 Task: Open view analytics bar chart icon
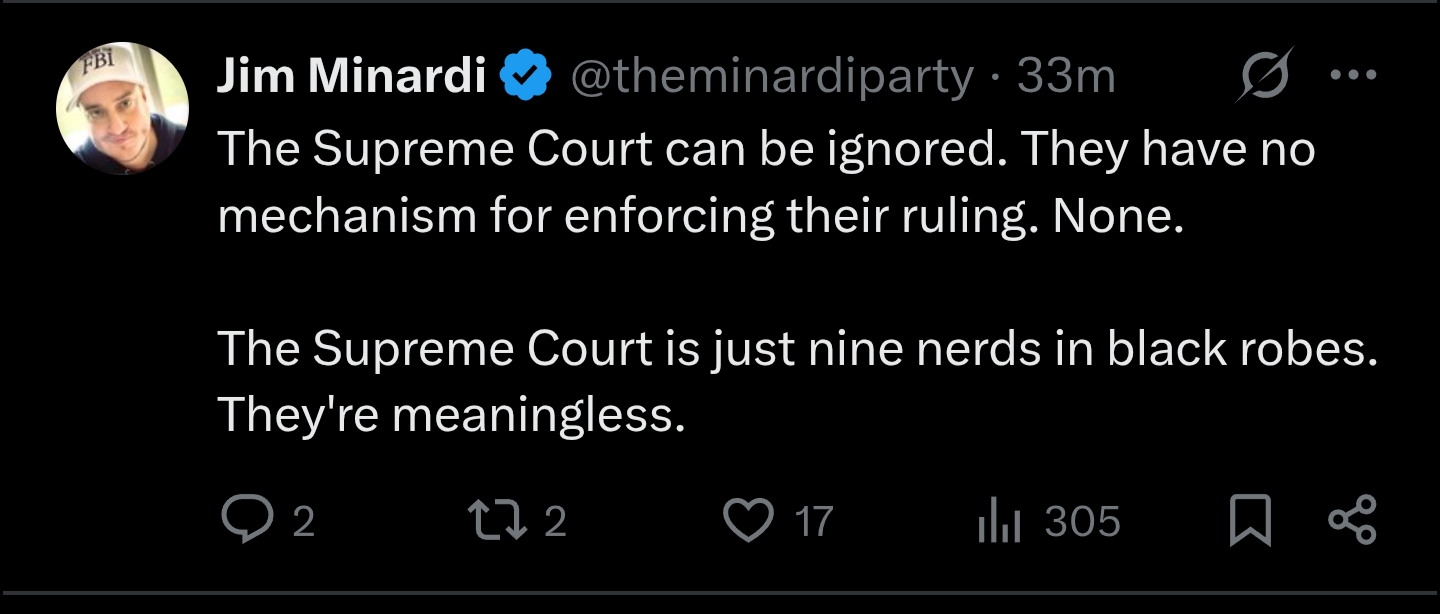[998, 522]
